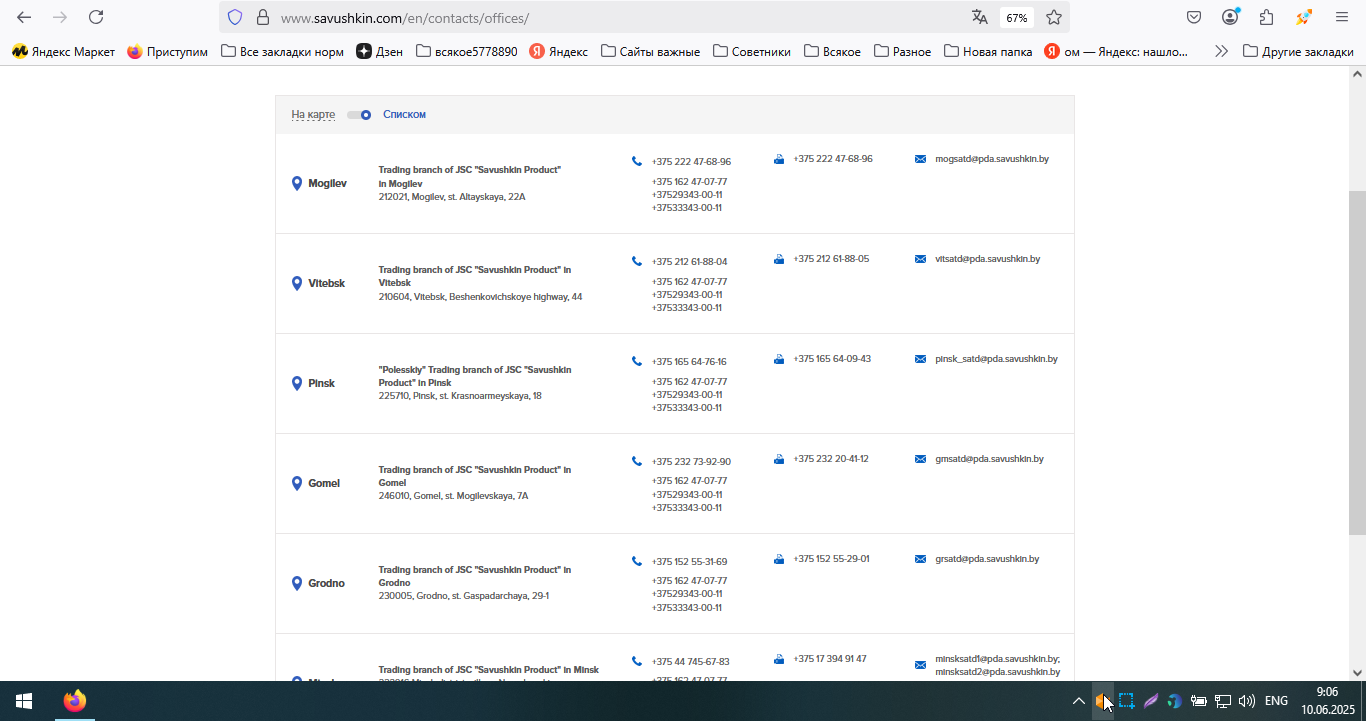
Task: Expand the Новая папка bookmarks folder
Action: coord(988,51)
